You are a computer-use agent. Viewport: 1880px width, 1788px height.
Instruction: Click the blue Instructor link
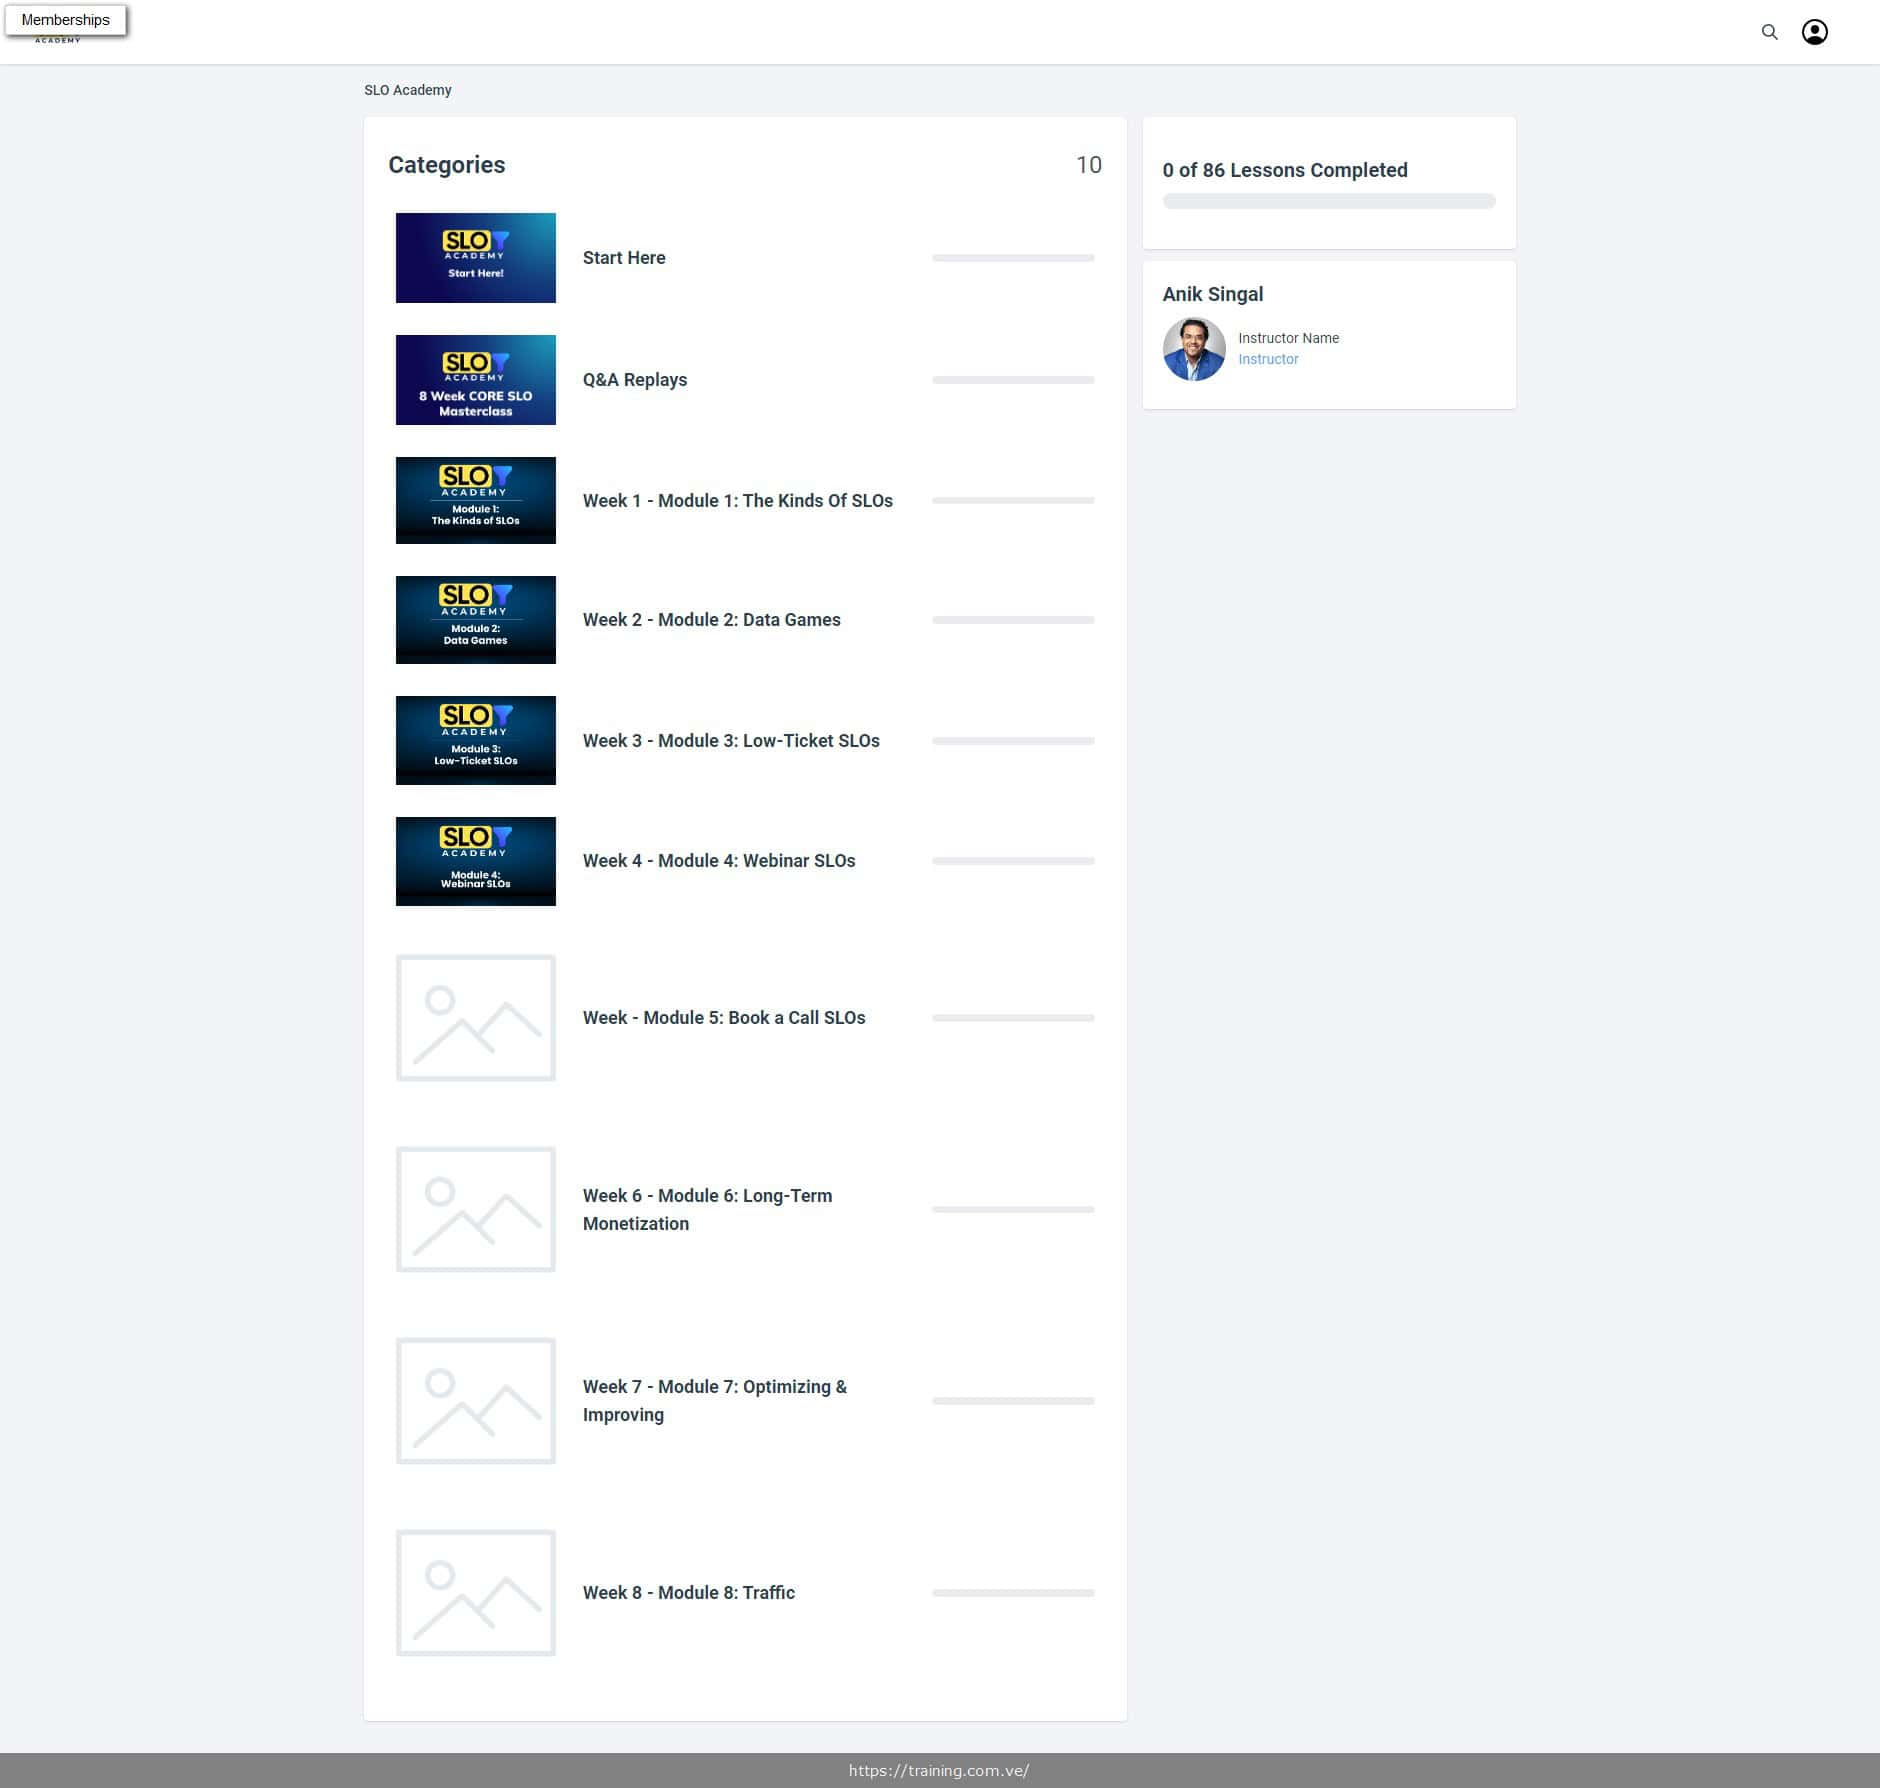coord(1268,359)
